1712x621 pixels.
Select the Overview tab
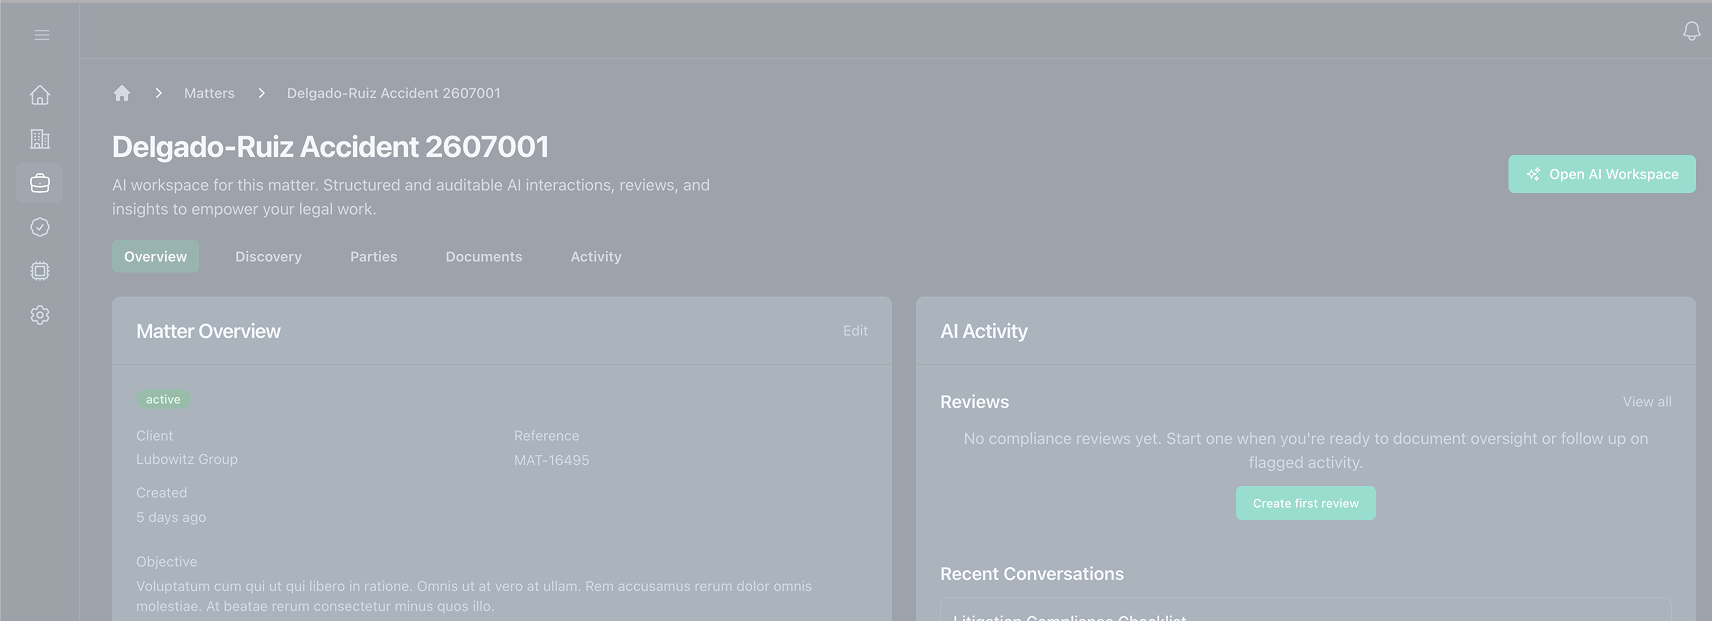(x=155, y=257)
